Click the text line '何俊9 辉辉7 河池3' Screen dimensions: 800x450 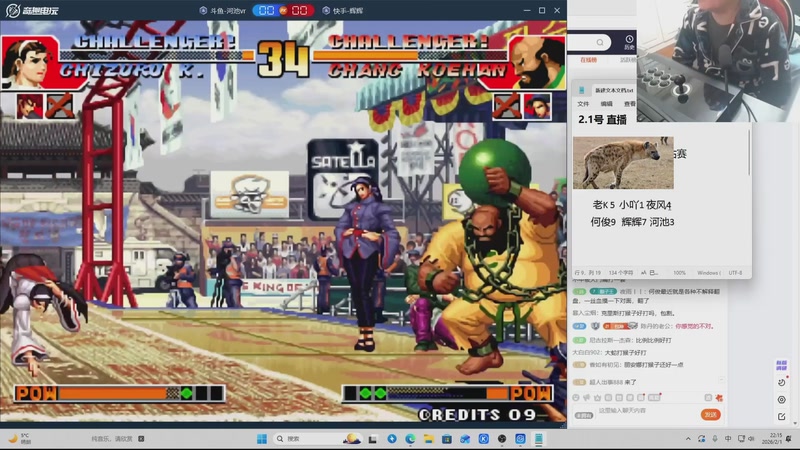click(x=632, y=221)
